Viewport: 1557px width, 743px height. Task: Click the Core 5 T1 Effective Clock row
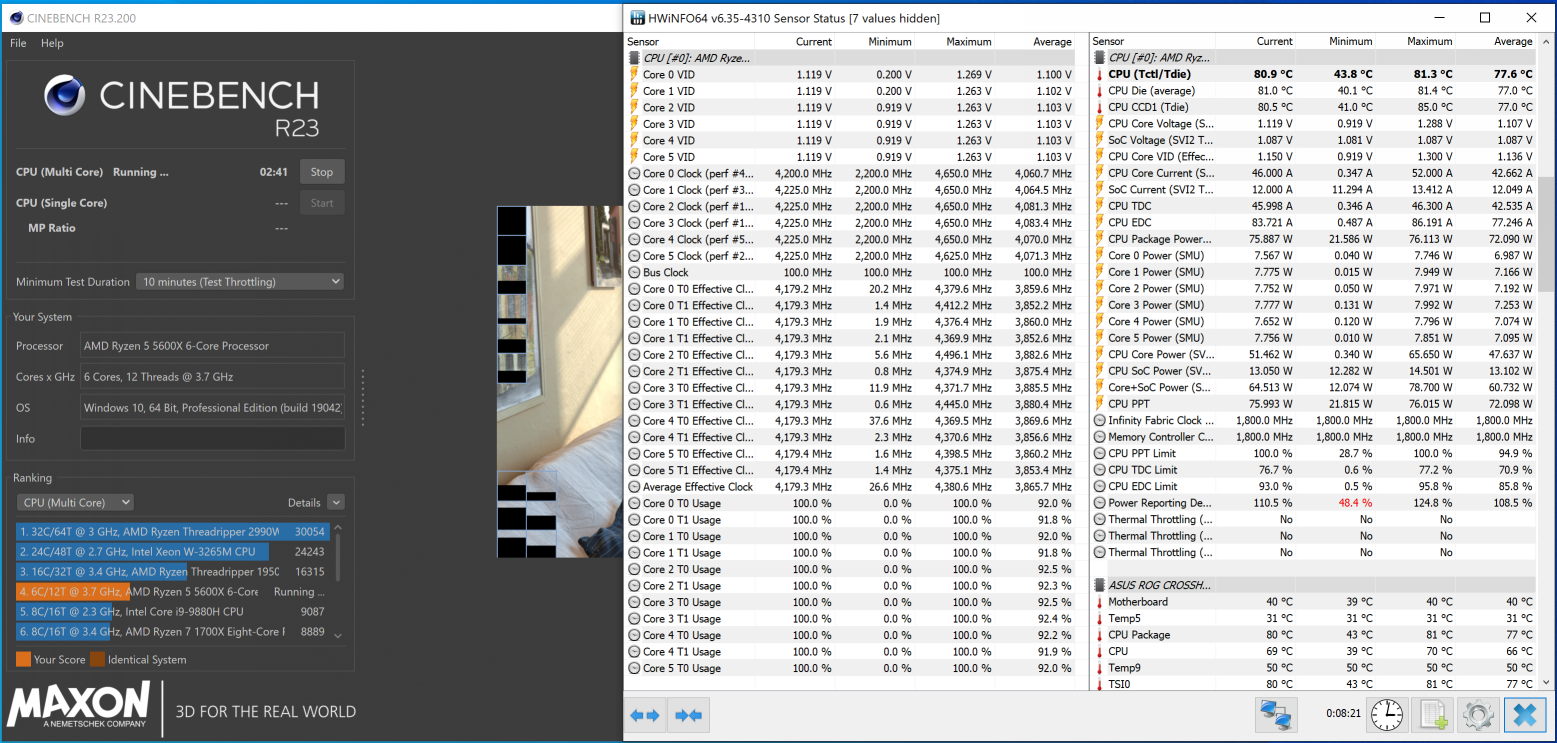pos(850,470)
